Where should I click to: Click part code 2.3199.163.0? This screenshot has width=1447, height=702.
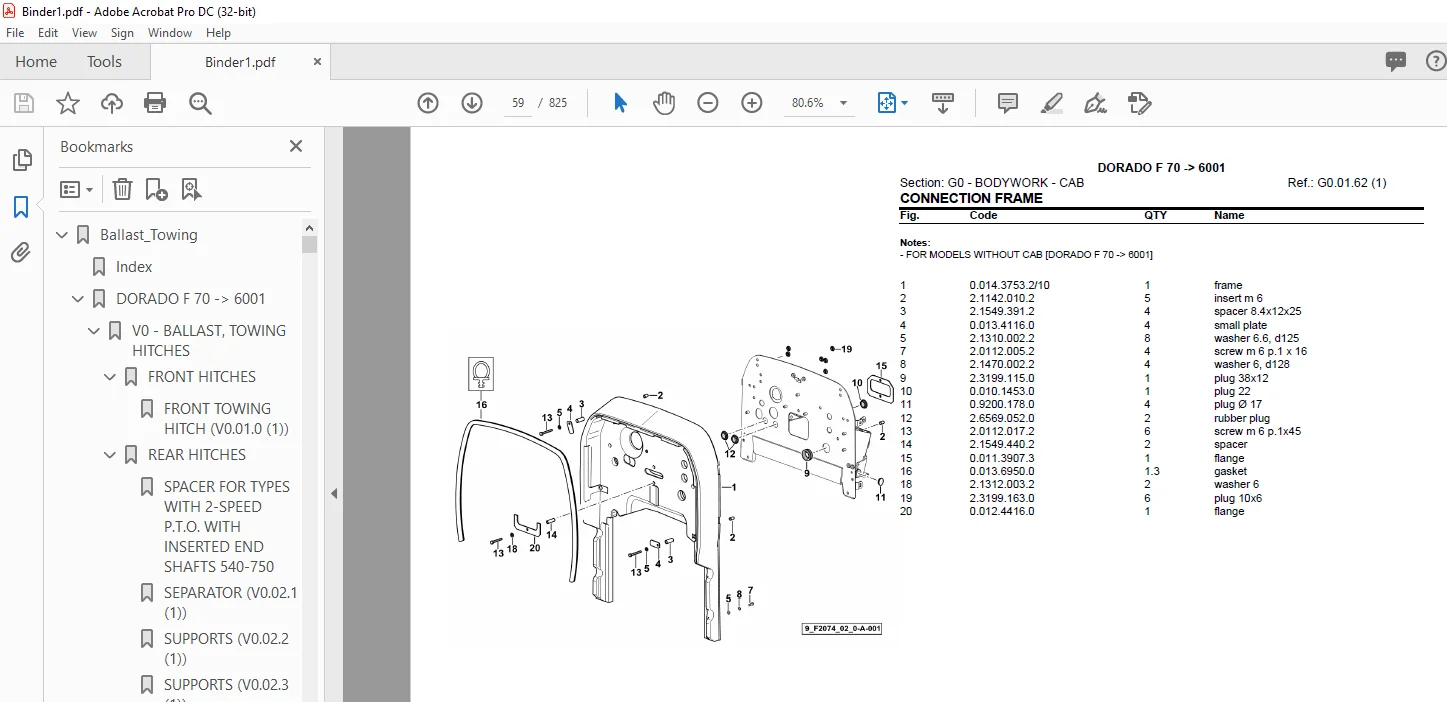[1002, 498]
